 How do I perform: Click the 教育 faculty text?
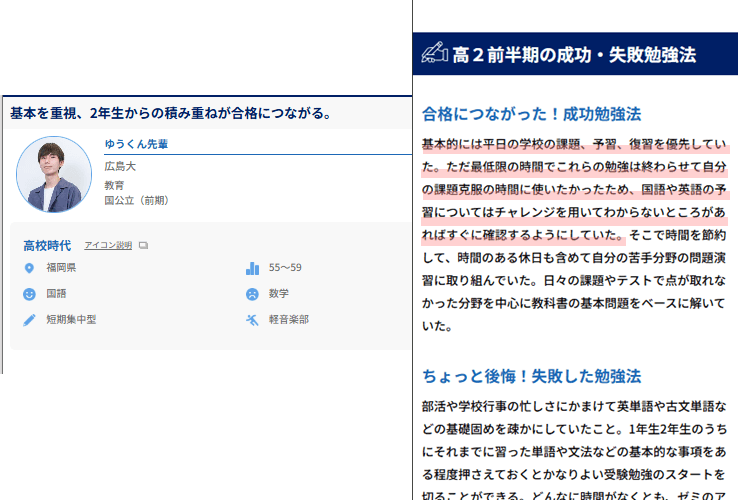114,185
